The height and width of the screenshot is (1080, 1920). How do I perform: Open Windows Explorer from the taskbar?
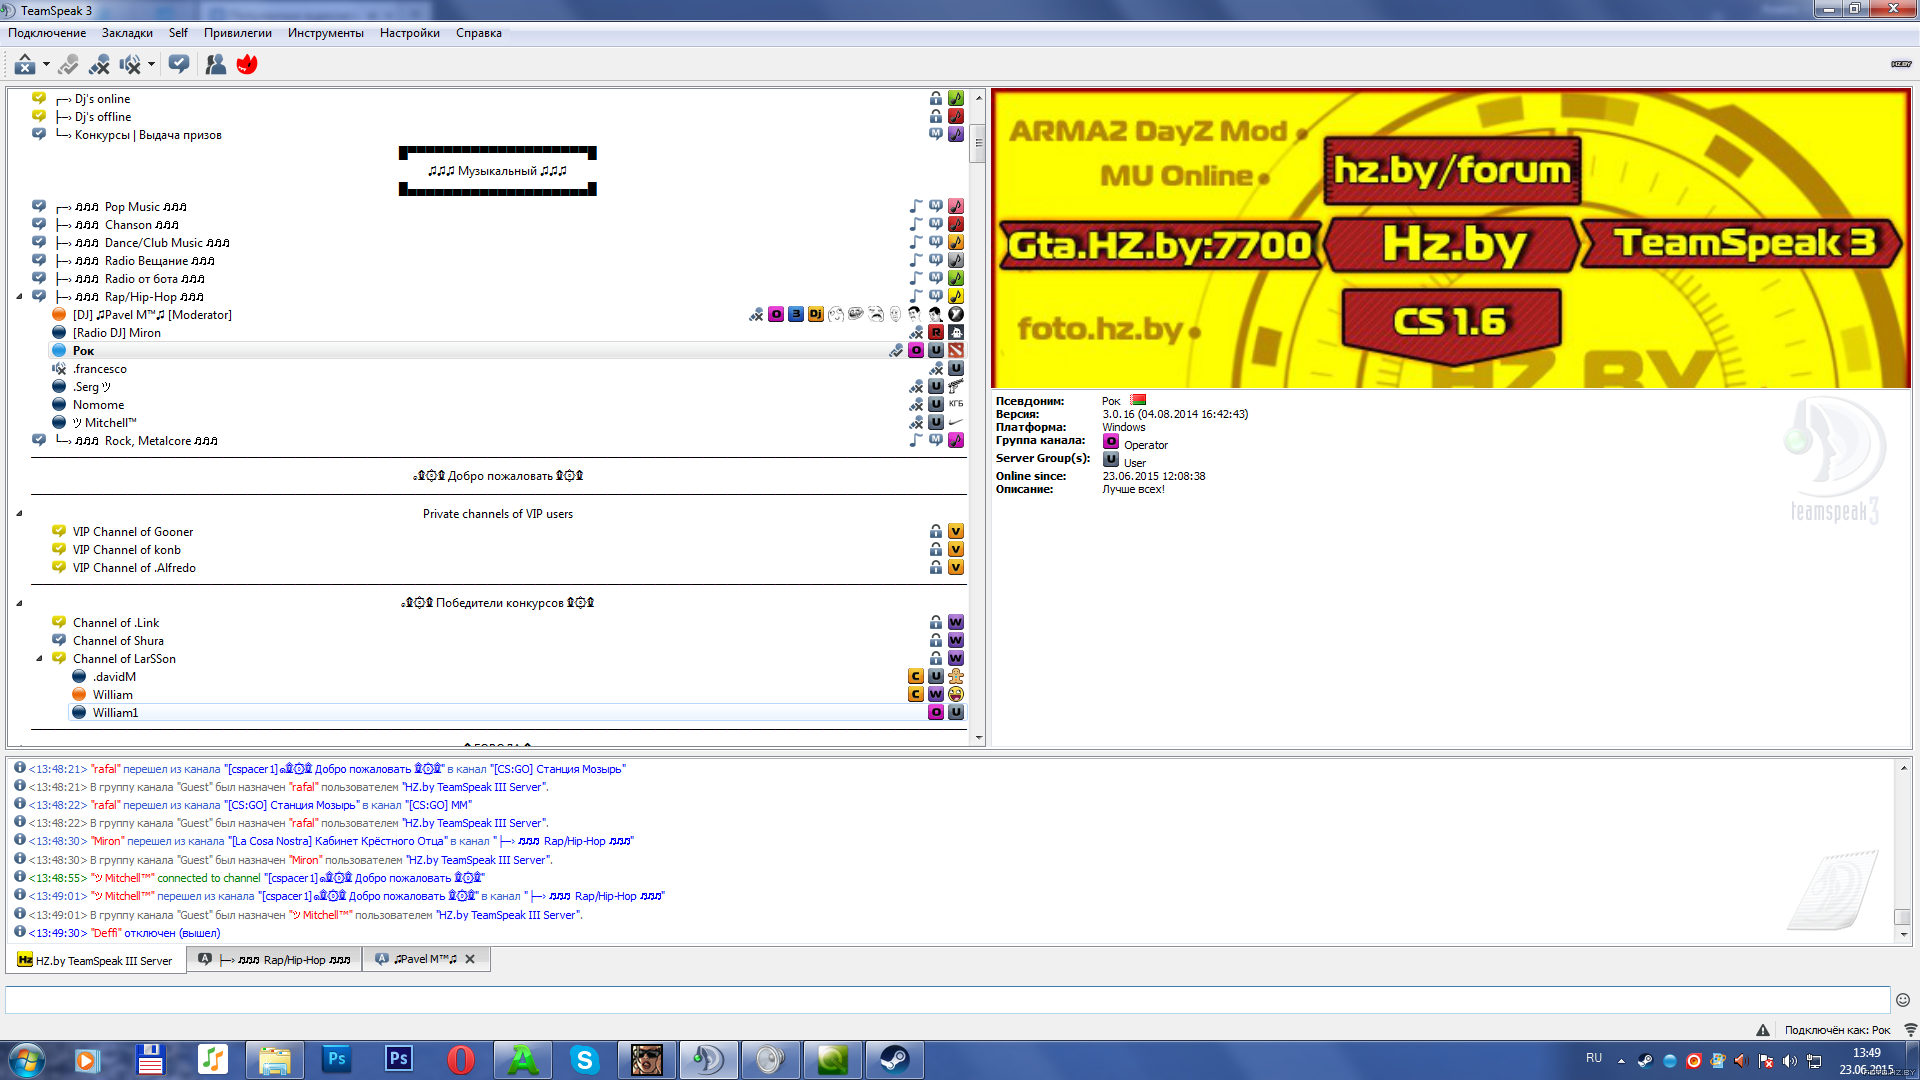(275, 1060)
